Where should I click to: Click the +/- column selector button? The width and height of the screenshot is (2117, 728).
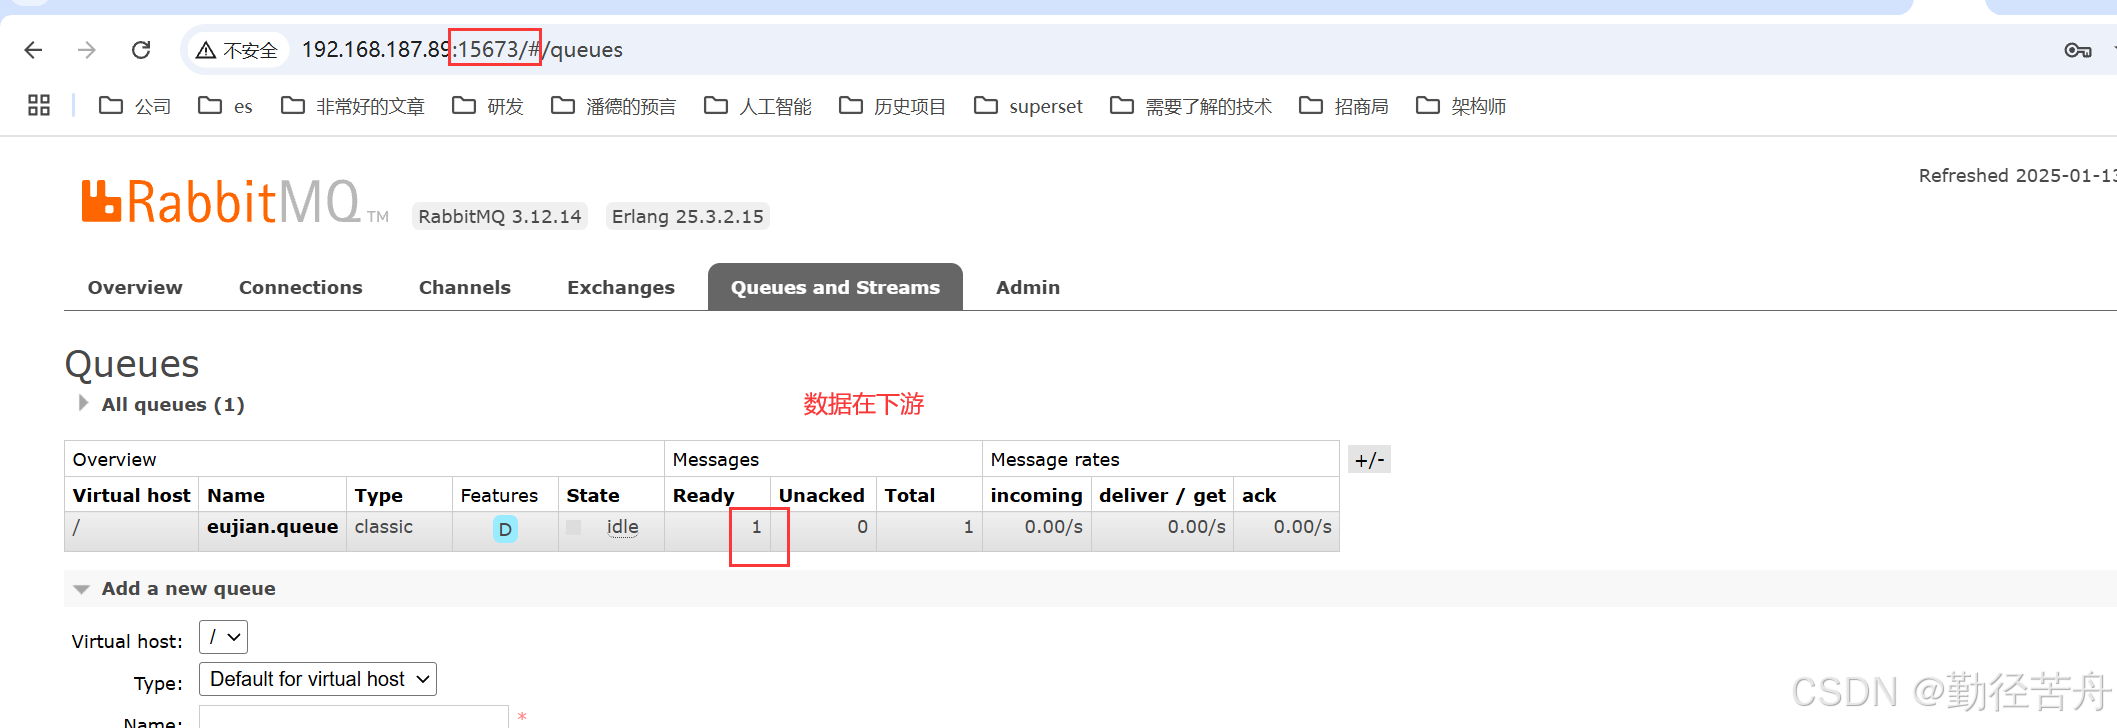pyautogui.click(x=1369, y=460)
